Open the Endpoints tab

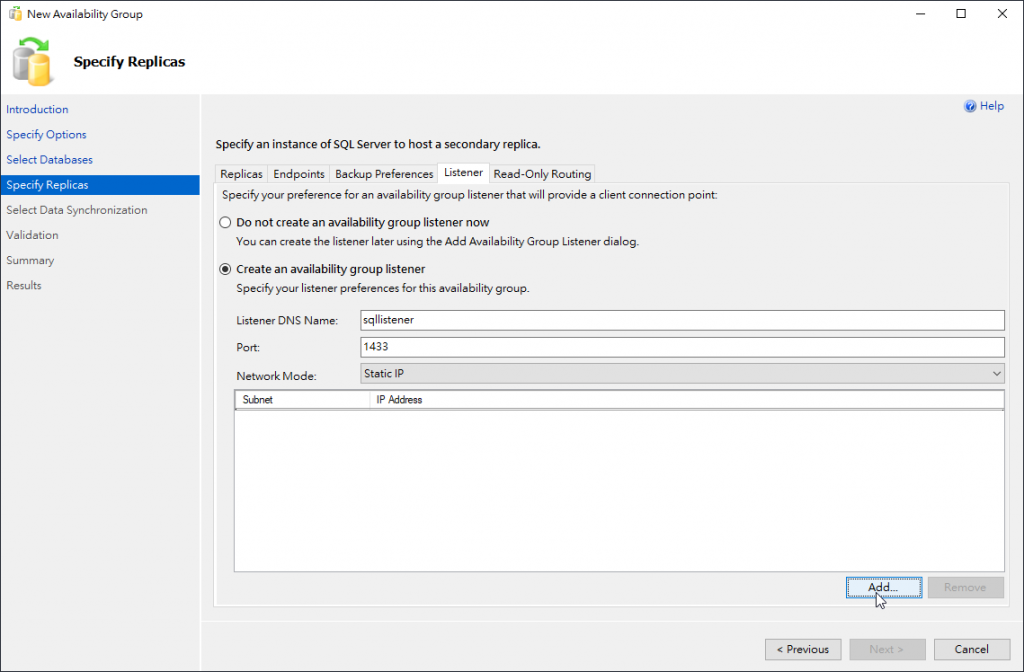299,174
